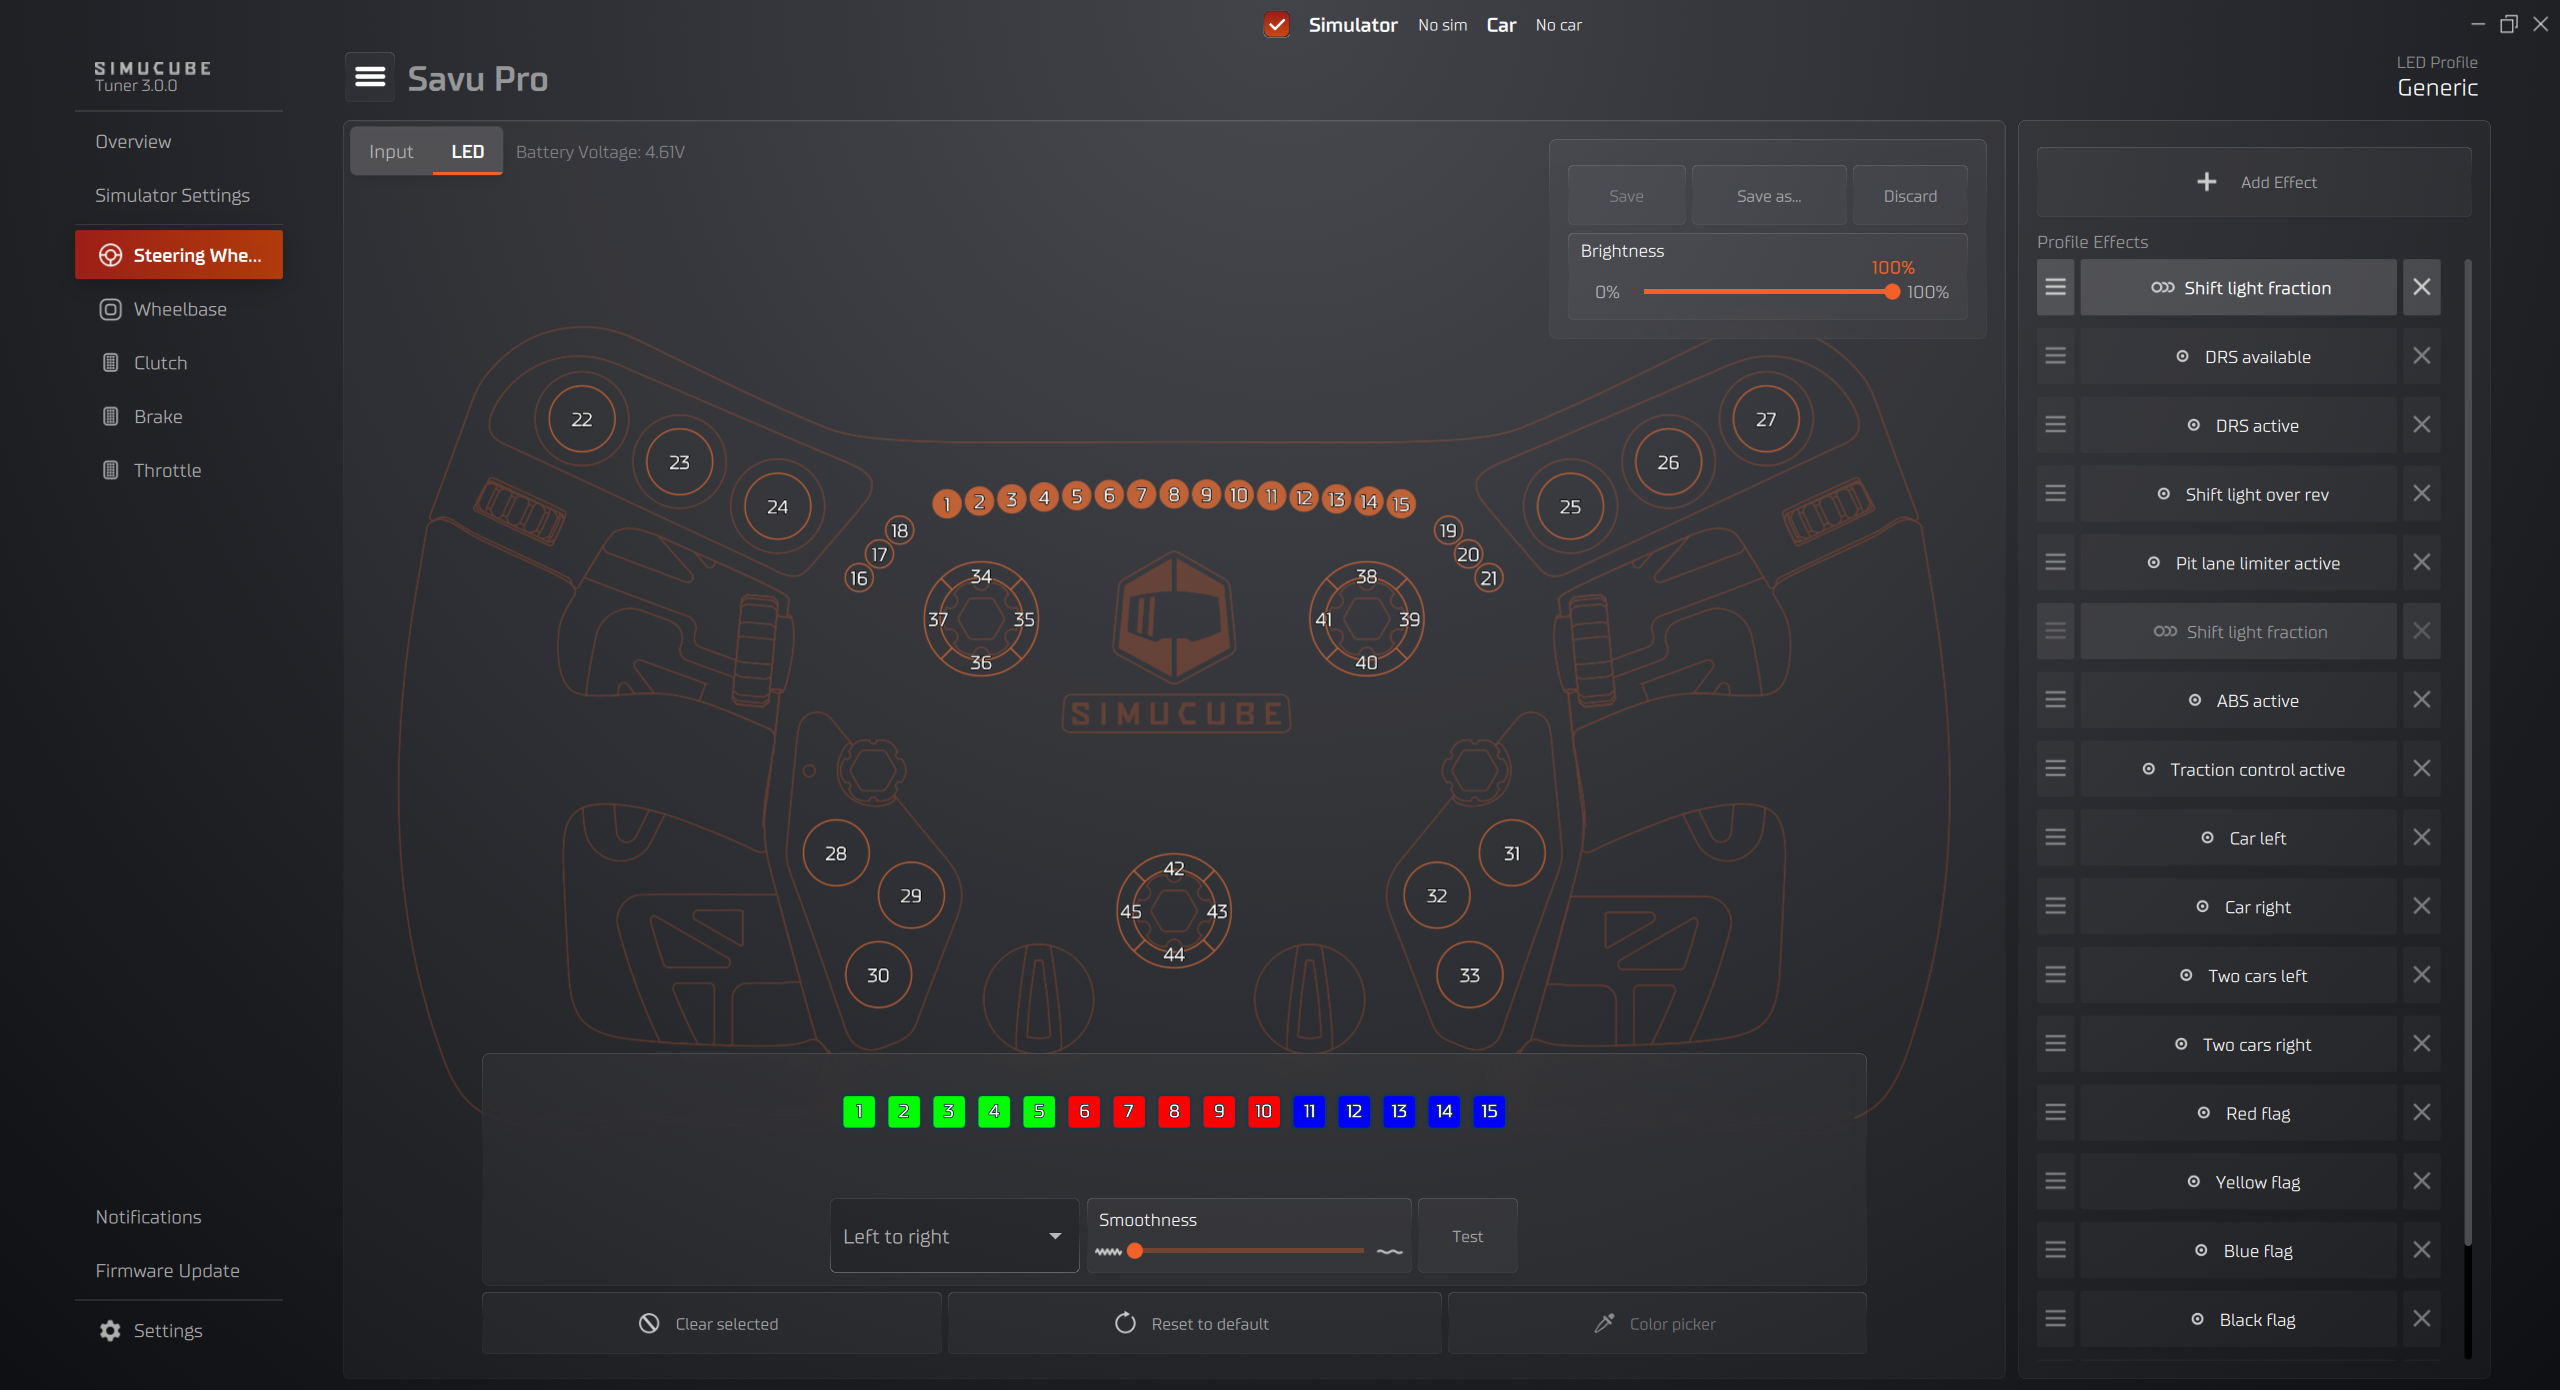Select shift light LED 8 on wheel

coord(1174,494)
